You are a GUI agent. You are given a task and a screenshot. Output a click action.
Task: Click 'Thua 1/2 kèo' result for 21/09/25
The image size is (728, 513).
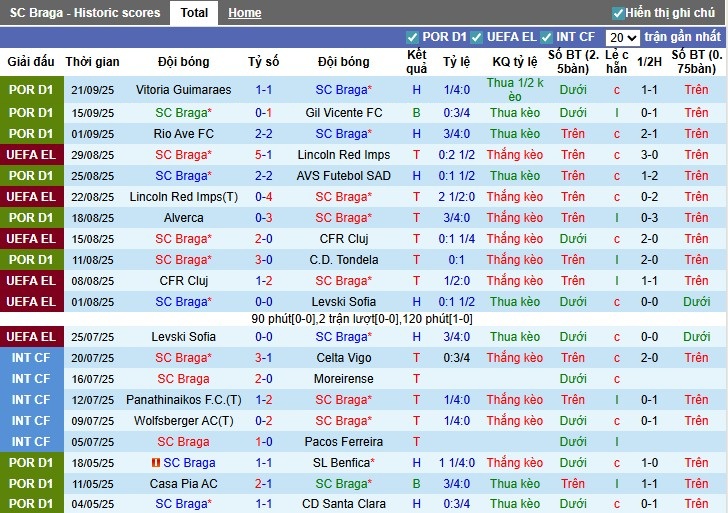pos(514,90)
